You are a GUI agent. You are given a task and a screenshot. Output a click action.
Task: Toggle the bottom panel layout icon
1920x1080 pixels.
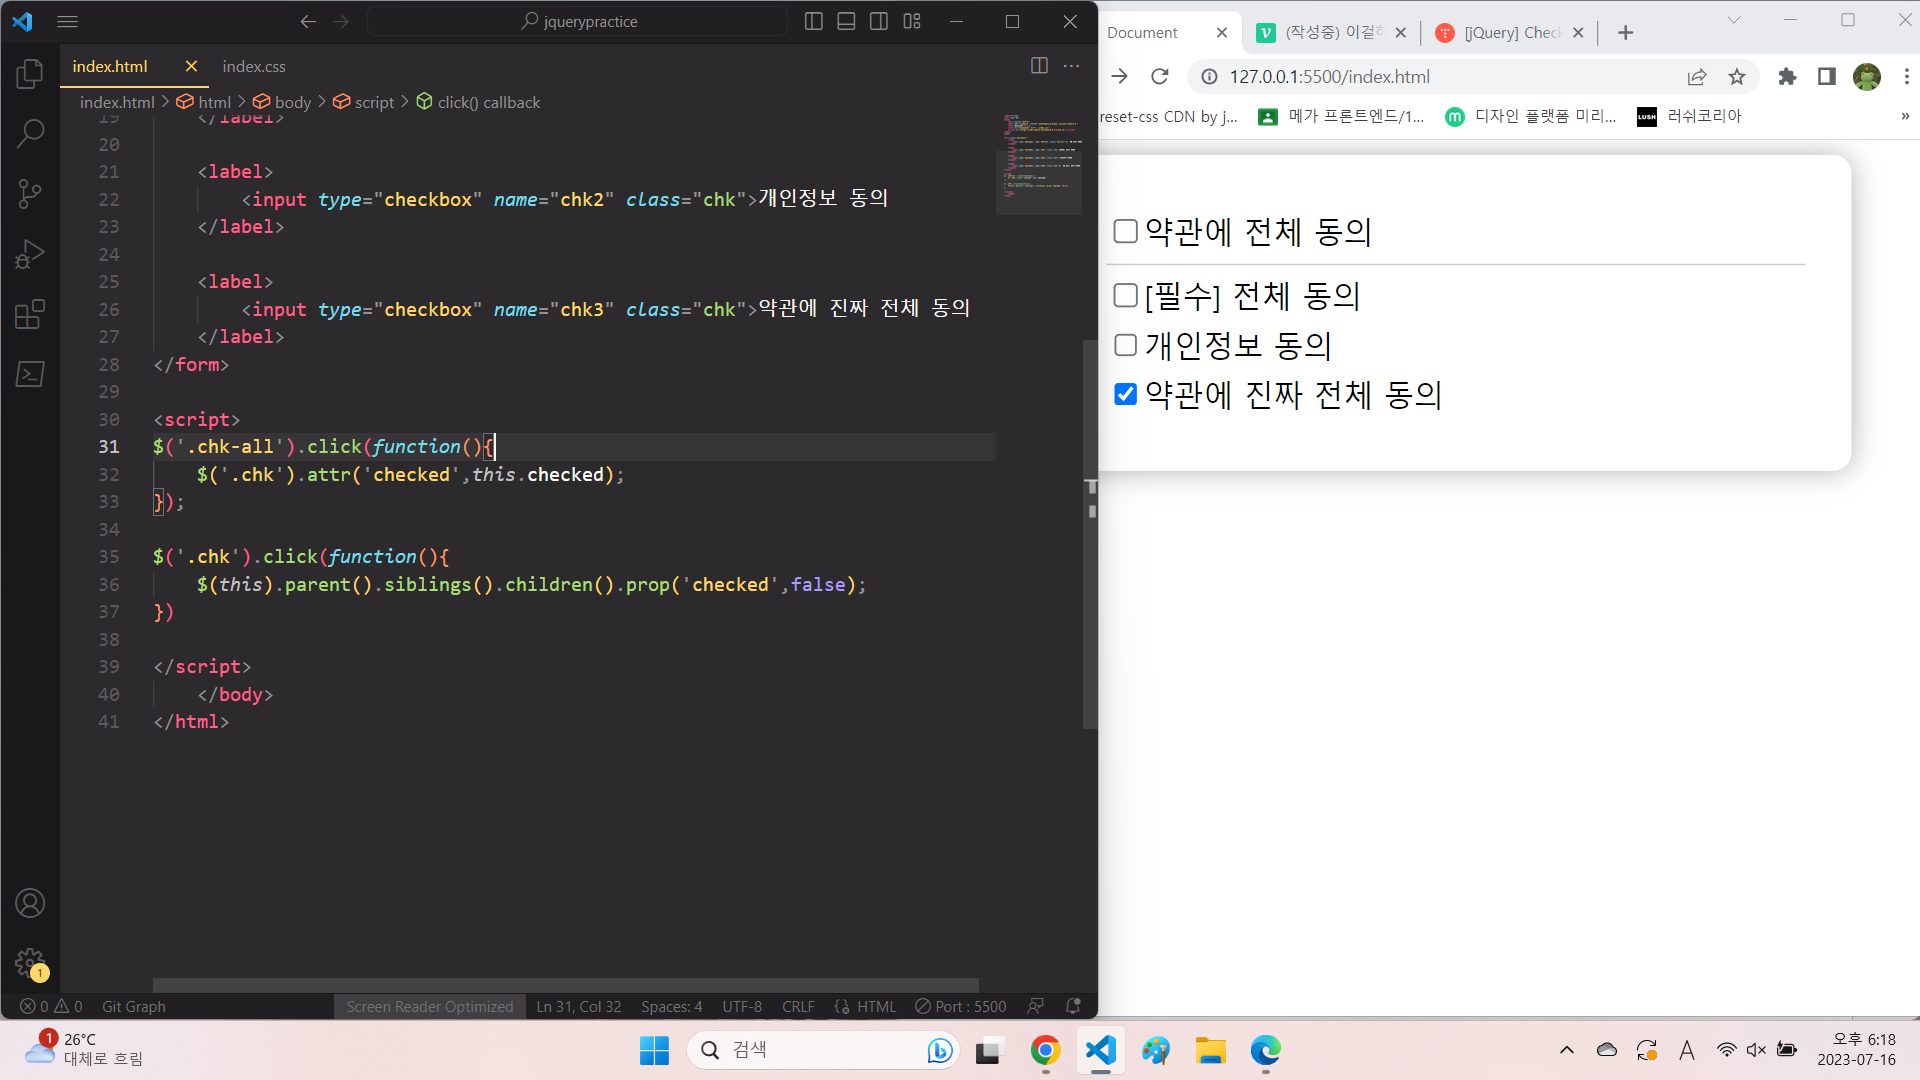(x=846, y=21)
